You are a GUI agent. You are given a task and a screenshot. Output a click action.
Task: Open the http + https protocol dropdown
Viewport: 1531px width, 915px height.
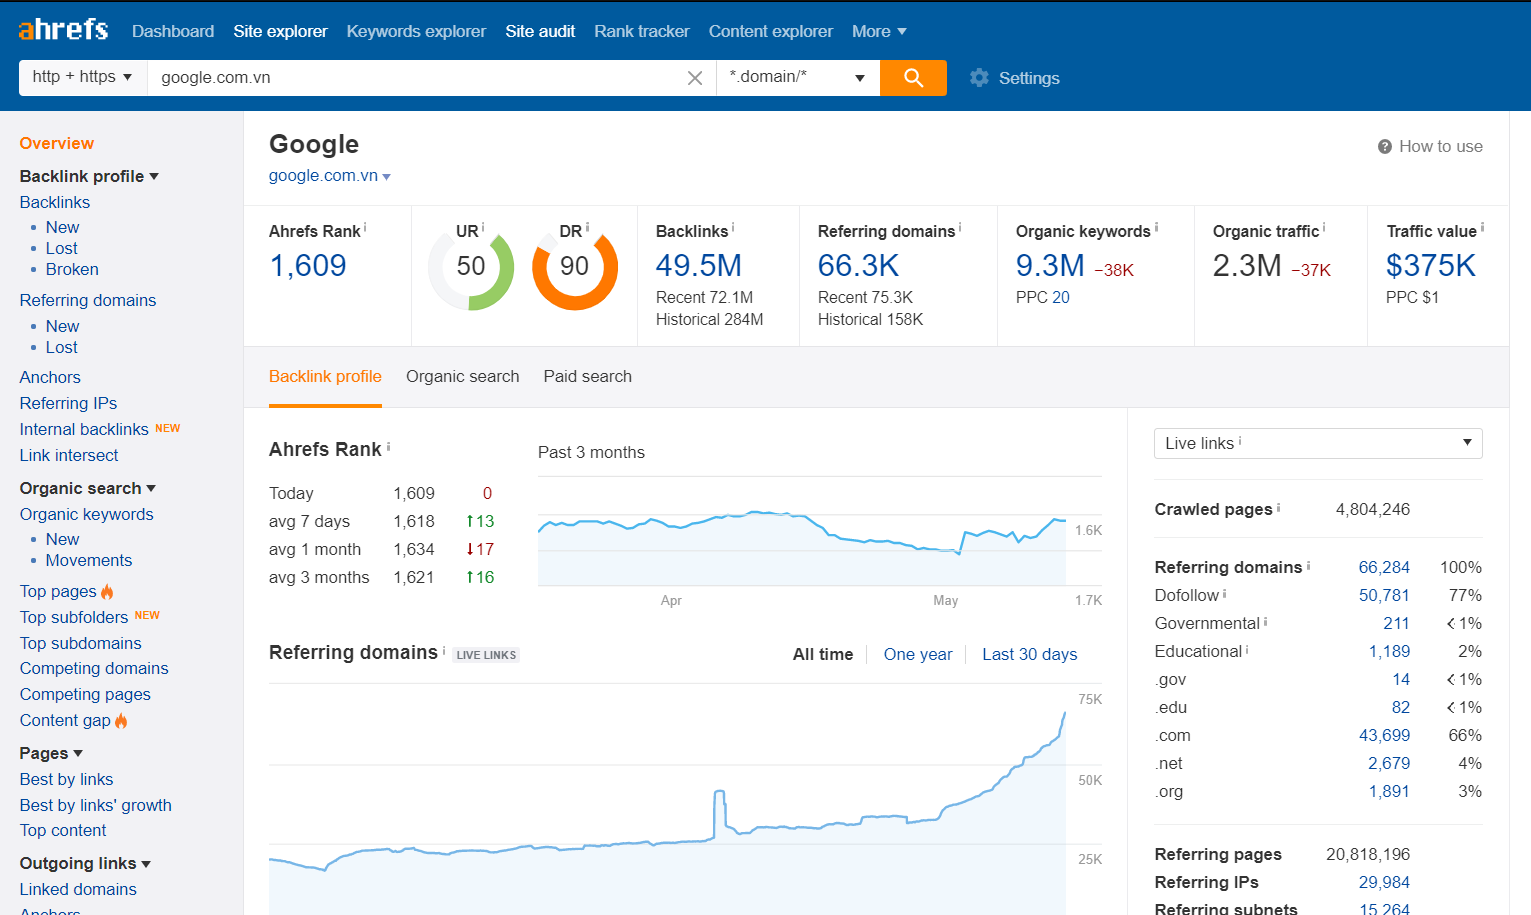[82, 77]
